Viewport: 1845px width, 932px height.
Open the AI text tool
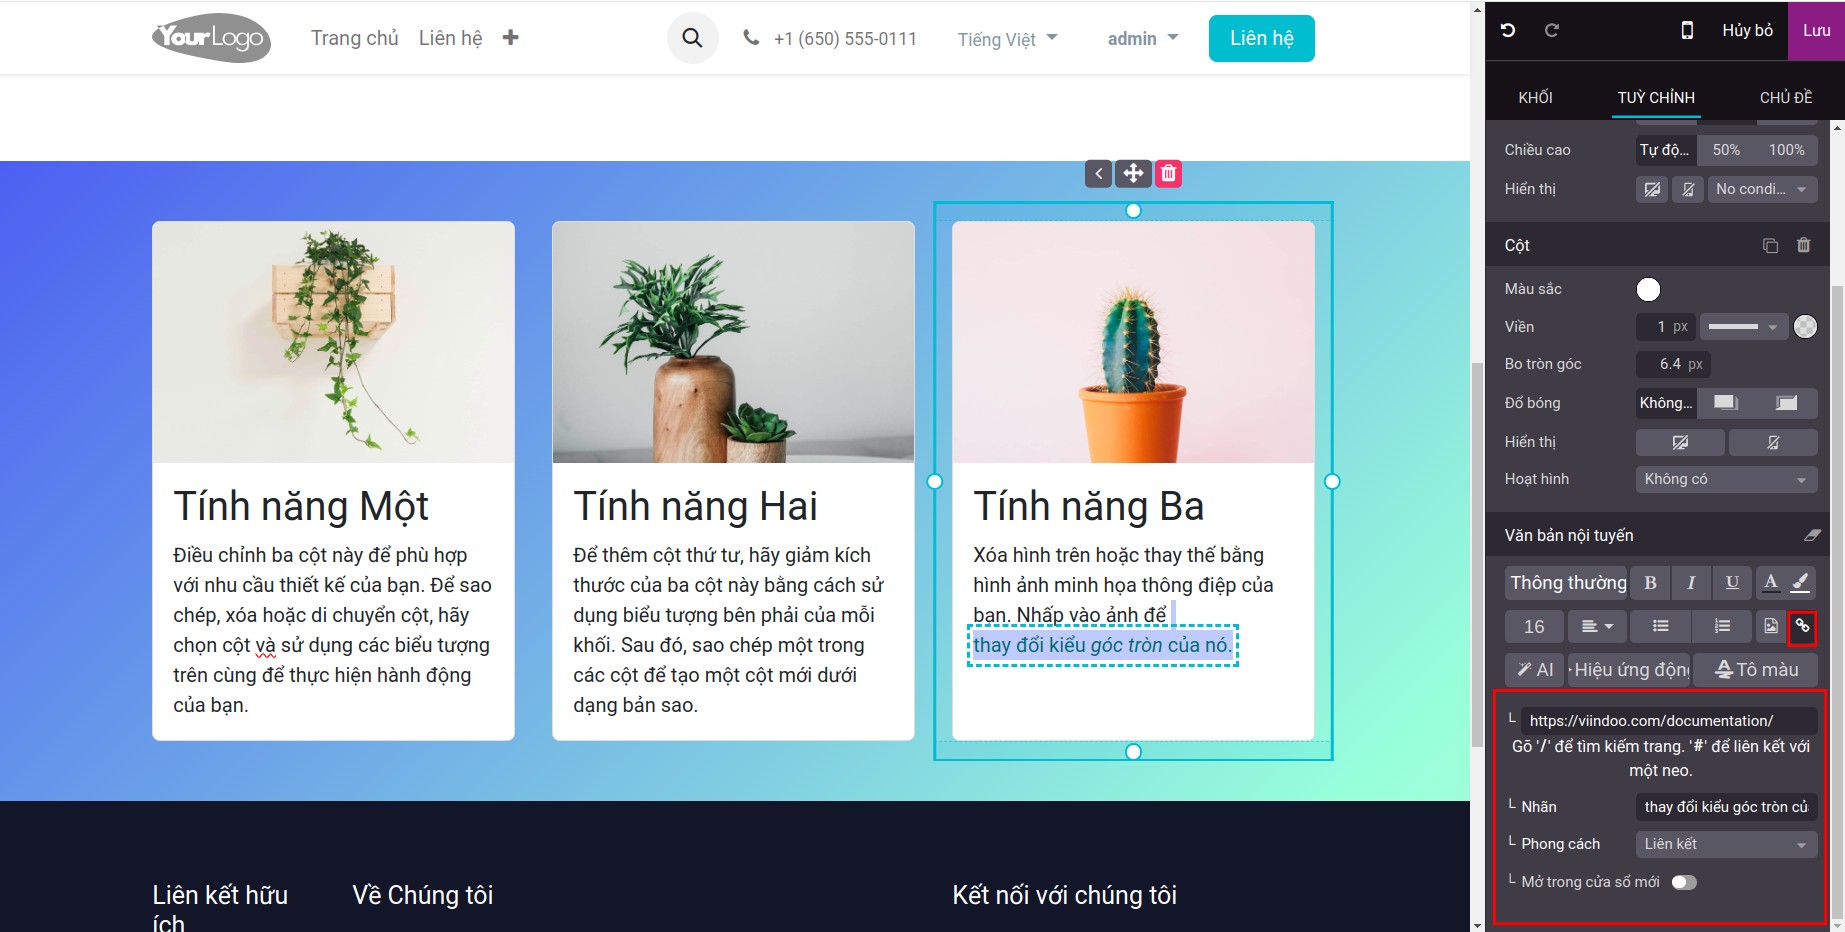pos(1534,669)
